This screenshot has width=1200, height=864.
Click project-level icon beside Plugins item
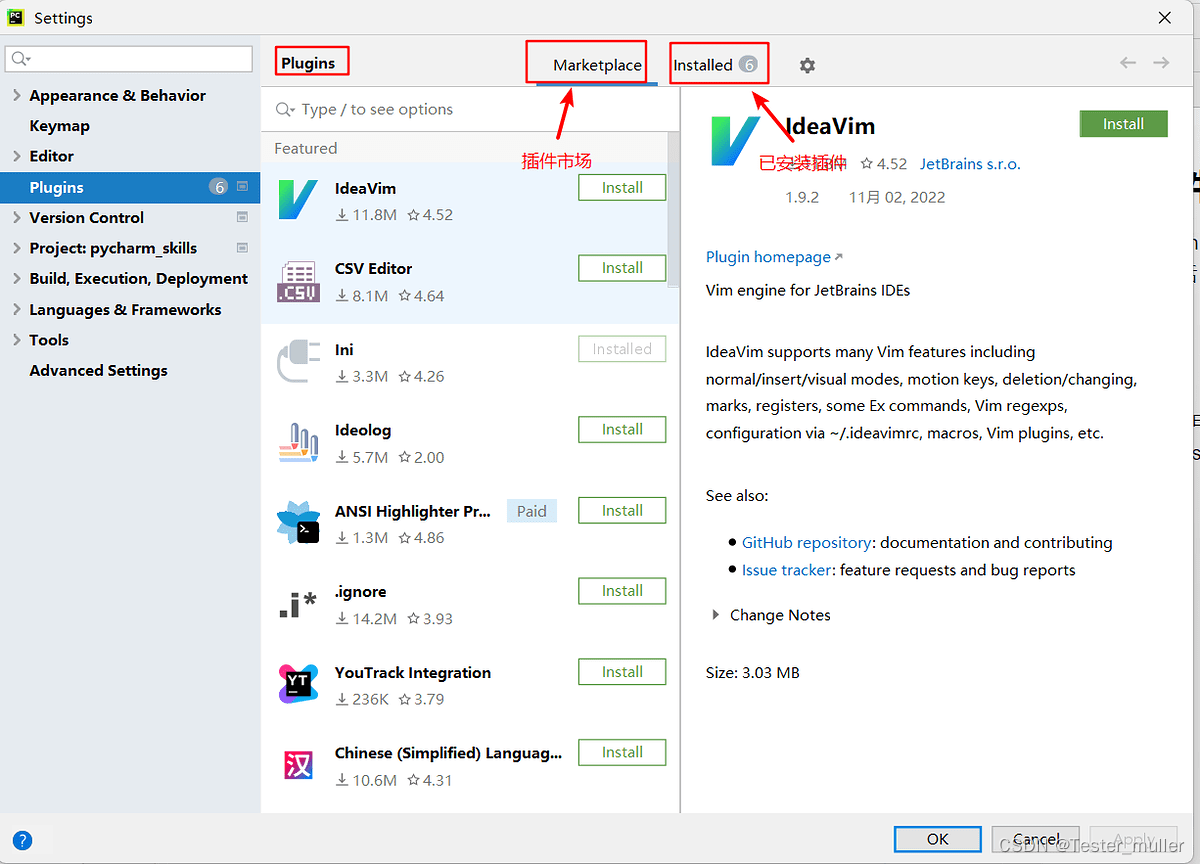[x=242, y=187]
